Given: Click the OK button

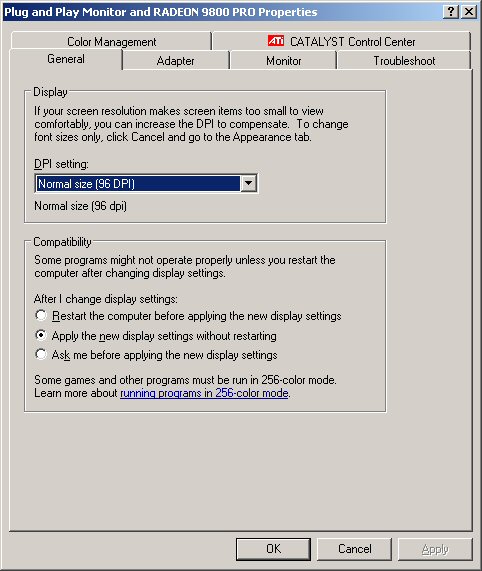Looking at the screenshot, I should coord(273,549).
